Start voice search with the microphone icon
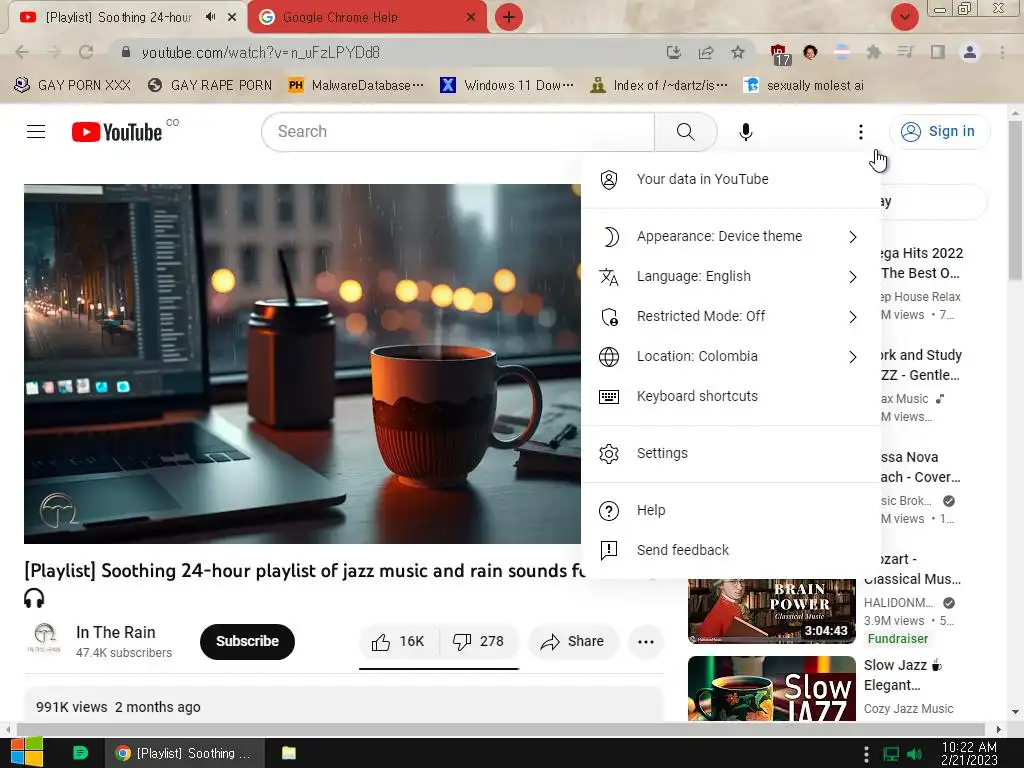Screen dimensions: 1024x768 [745, 132]
